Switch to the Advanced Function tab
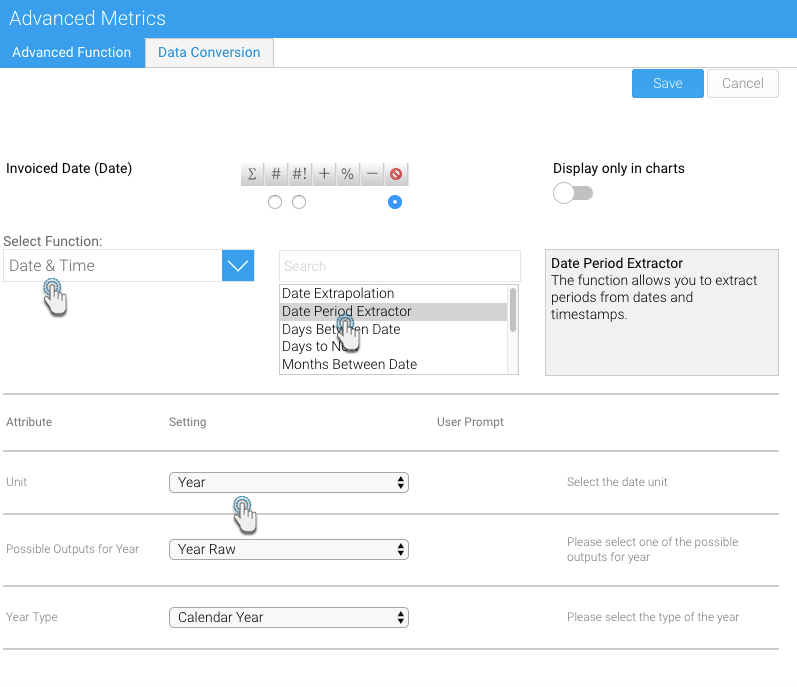 tap(72, 53)
